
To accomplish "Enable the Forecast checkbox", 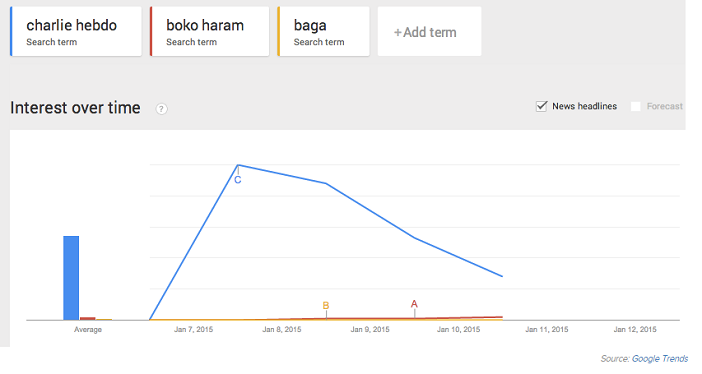I will point(635,106).
